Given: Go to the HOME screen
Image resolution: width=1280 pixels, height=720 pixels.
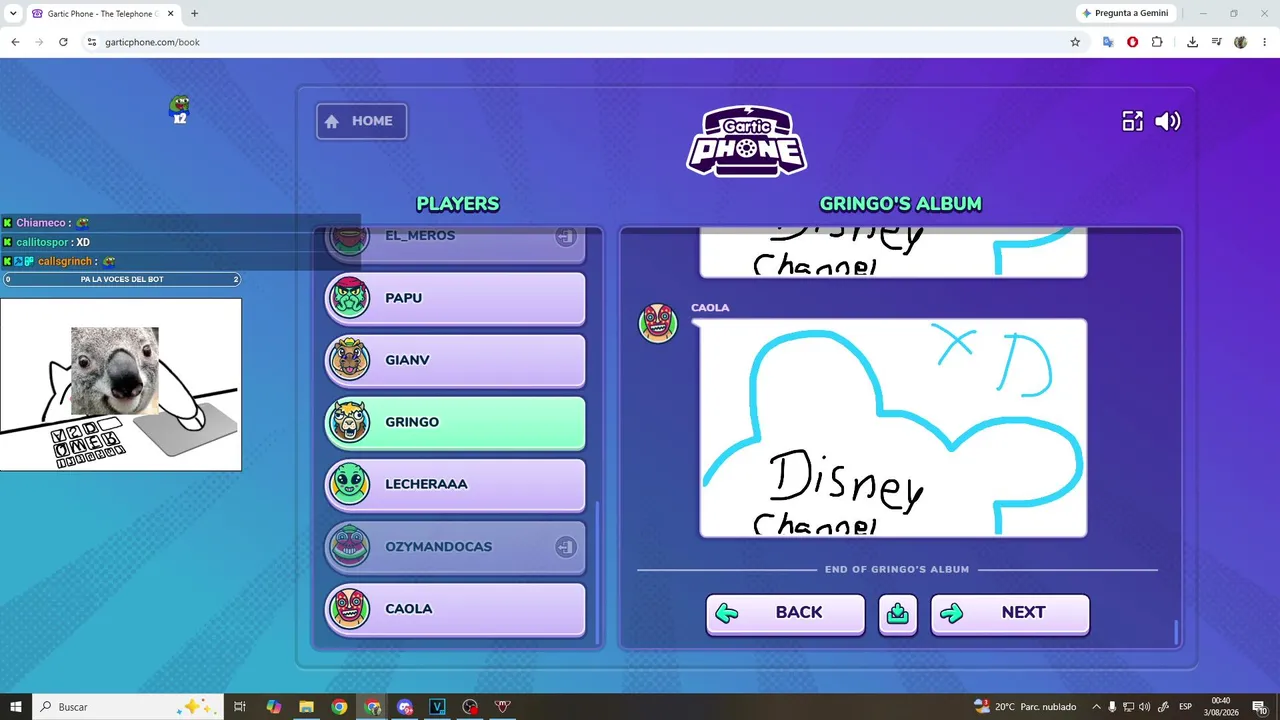Looking at the screenshot, I should pos(361,121).
